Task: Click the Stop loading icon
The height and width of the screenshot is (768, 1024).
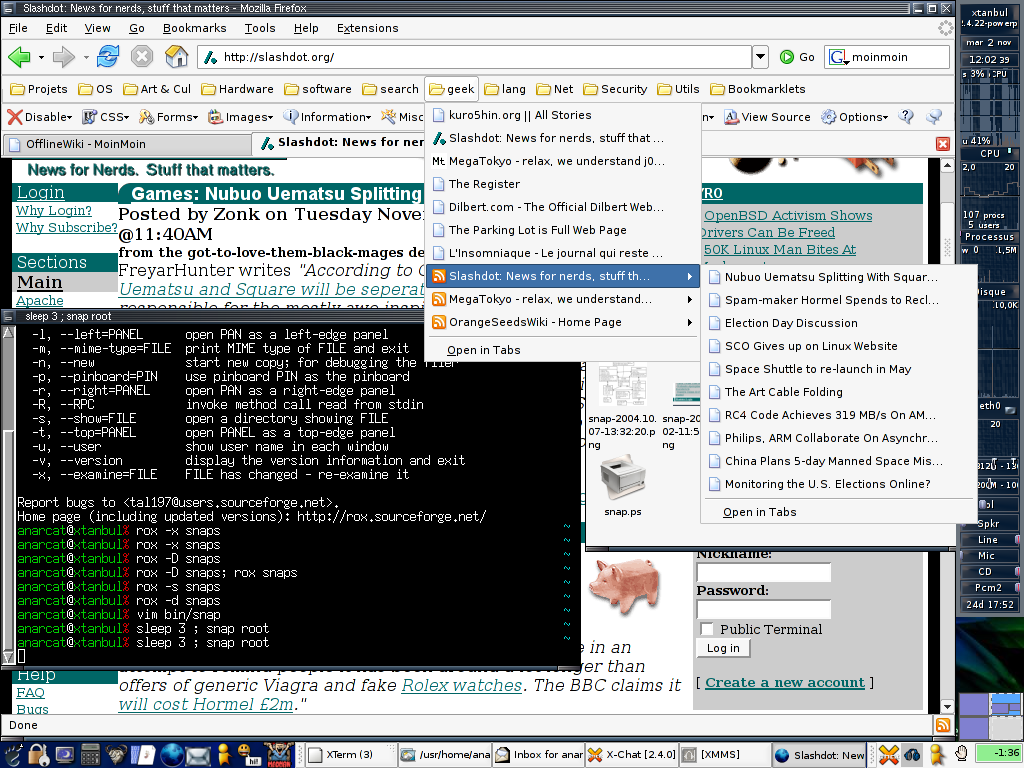Action: click(x=142, y=57)
